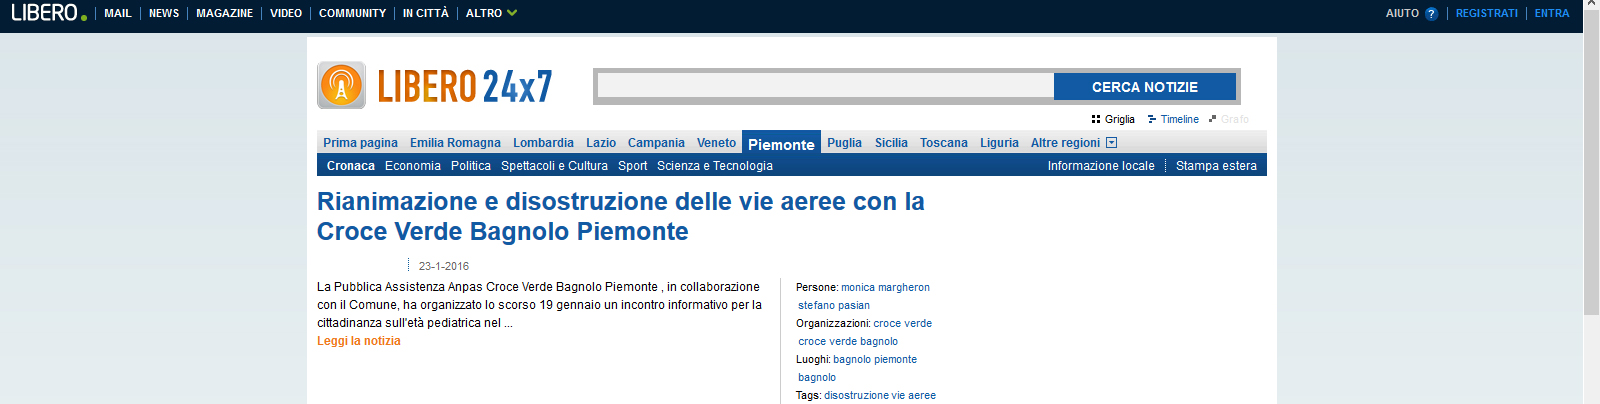This screenshot has width=1600, height=404.
Task: Expand the ALTRO dropdown menu
Action: (x=491, y=13)
